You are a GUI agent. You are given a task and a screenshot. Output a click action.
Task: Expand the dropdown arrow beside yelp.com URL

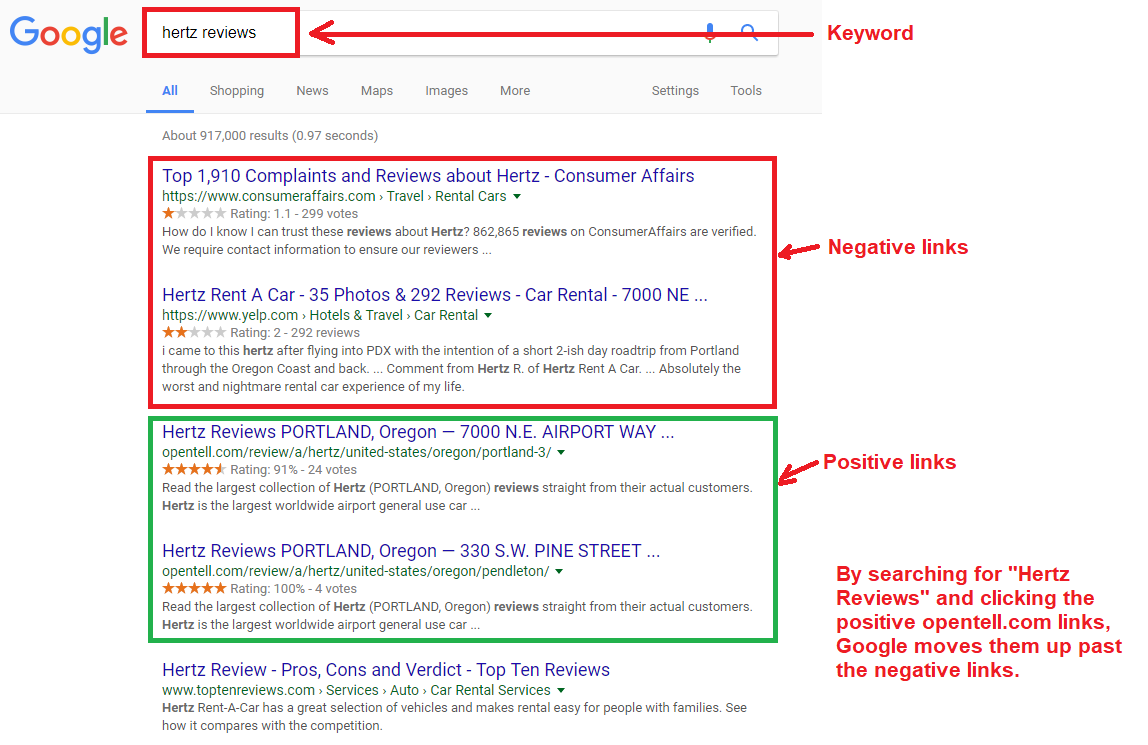(488, 315)
